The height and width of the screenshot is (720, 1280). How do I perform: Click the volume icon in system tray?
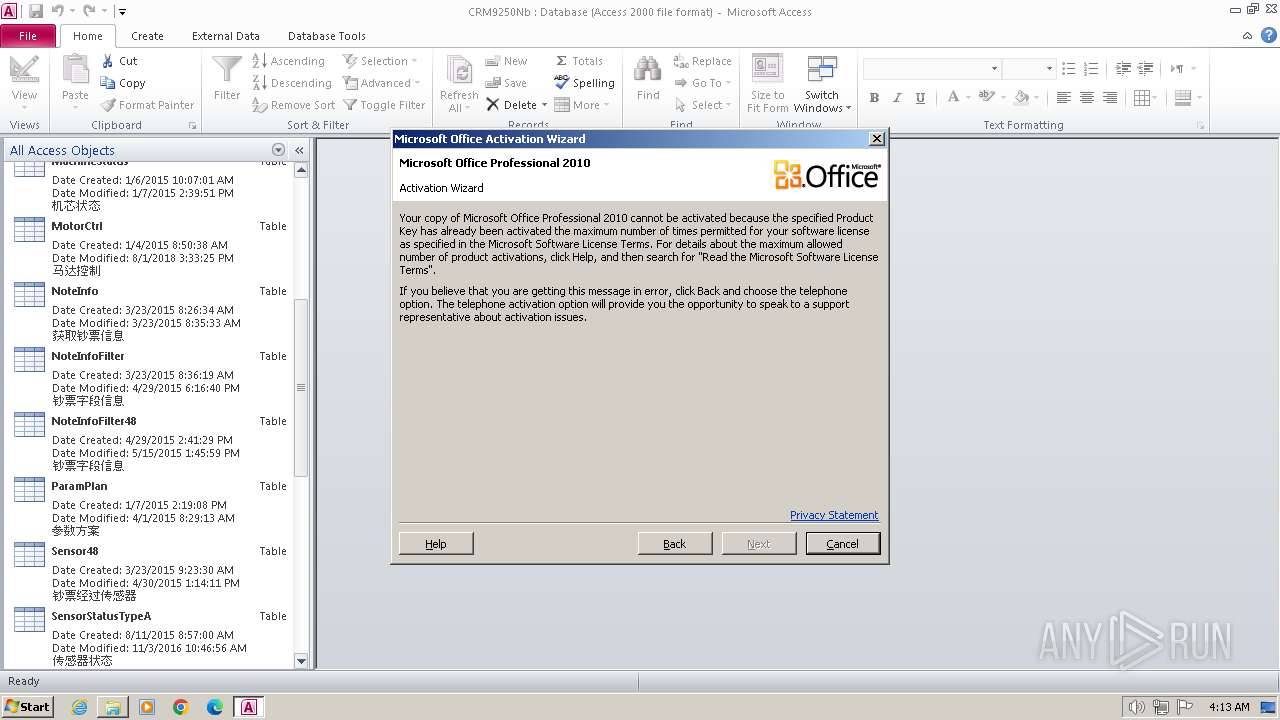tap(1136, 707)
